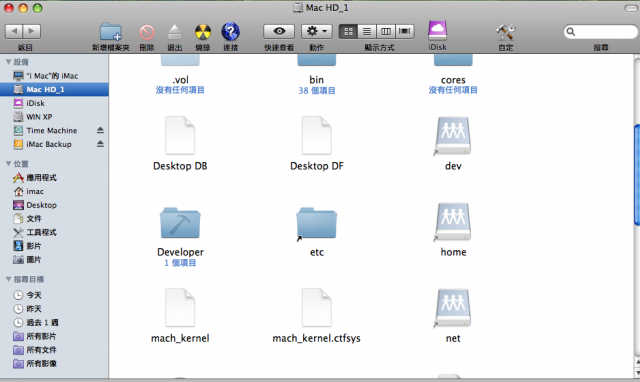Screen dimensions: 640x382
Task: Select the mach_kernel.ctfsys file icon
Action: [x=316, y=308]
